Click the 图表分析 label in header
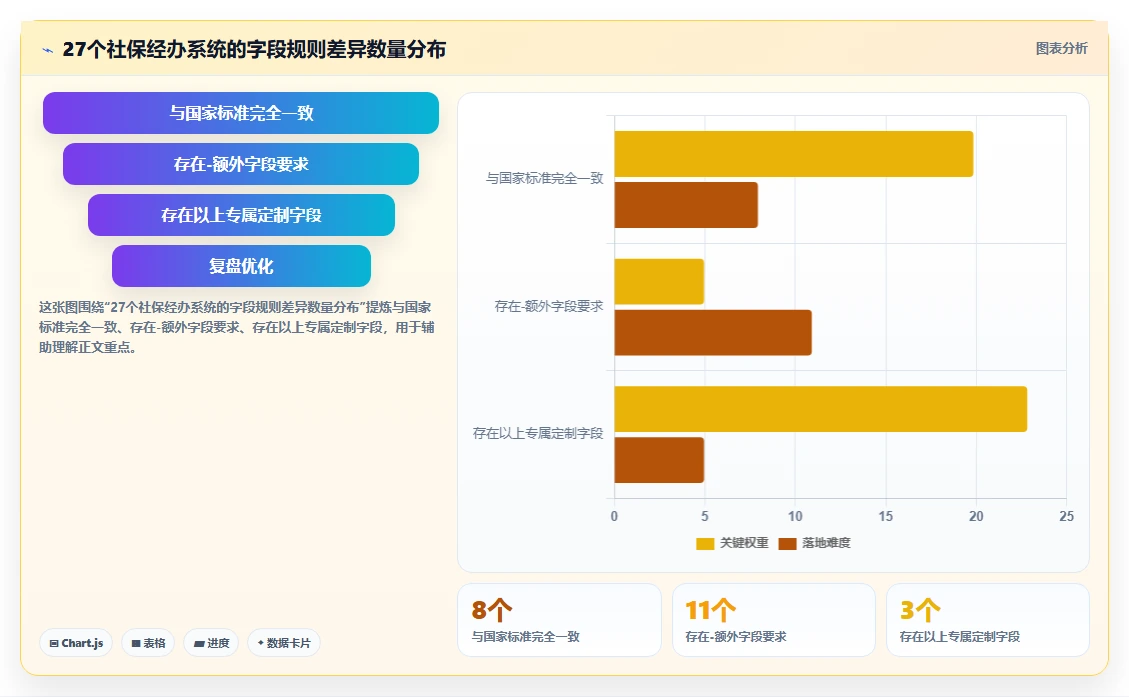 pyautogui.click(x=1061, y=48)
